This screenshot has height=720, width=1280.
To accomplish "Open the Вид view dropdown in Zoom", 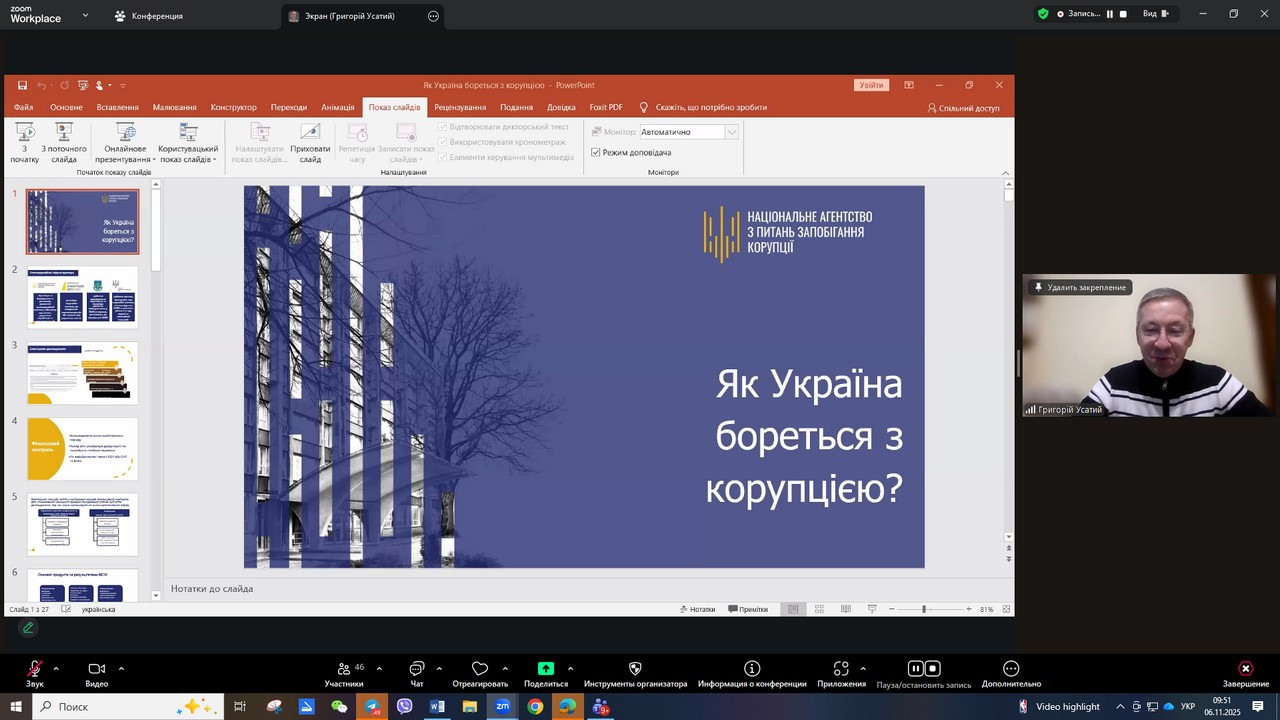I will (x=1155, y=14).
